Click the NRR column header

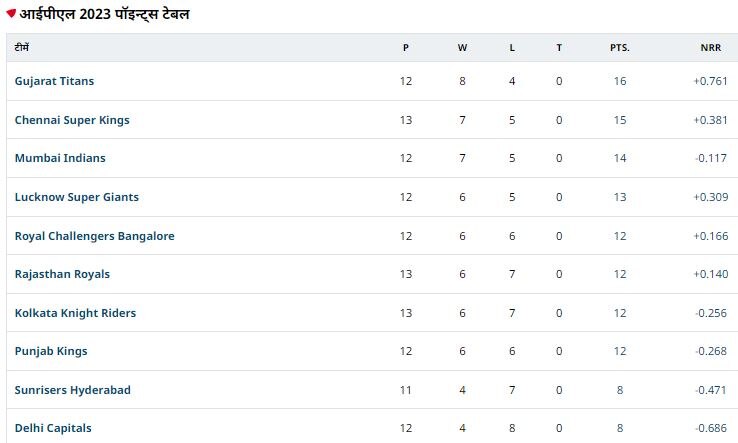710,47
